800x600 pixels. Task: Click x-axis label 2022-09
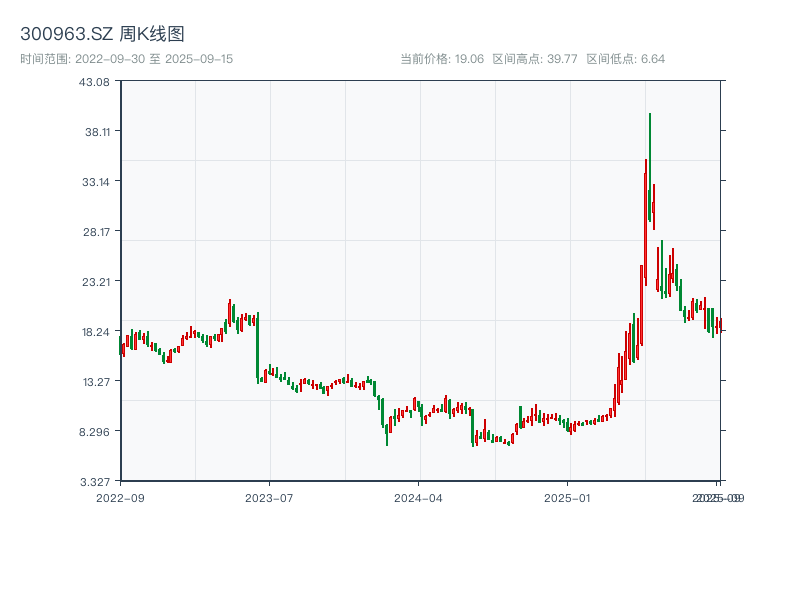120,498
